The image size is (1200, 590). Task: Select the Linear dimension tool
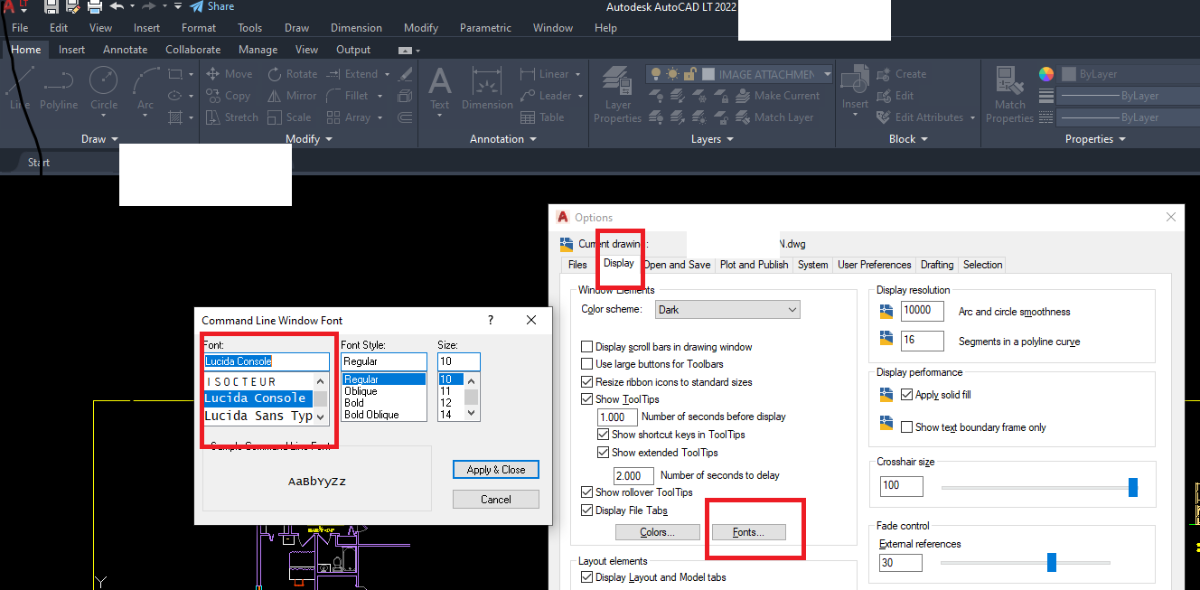click(544, 74)
